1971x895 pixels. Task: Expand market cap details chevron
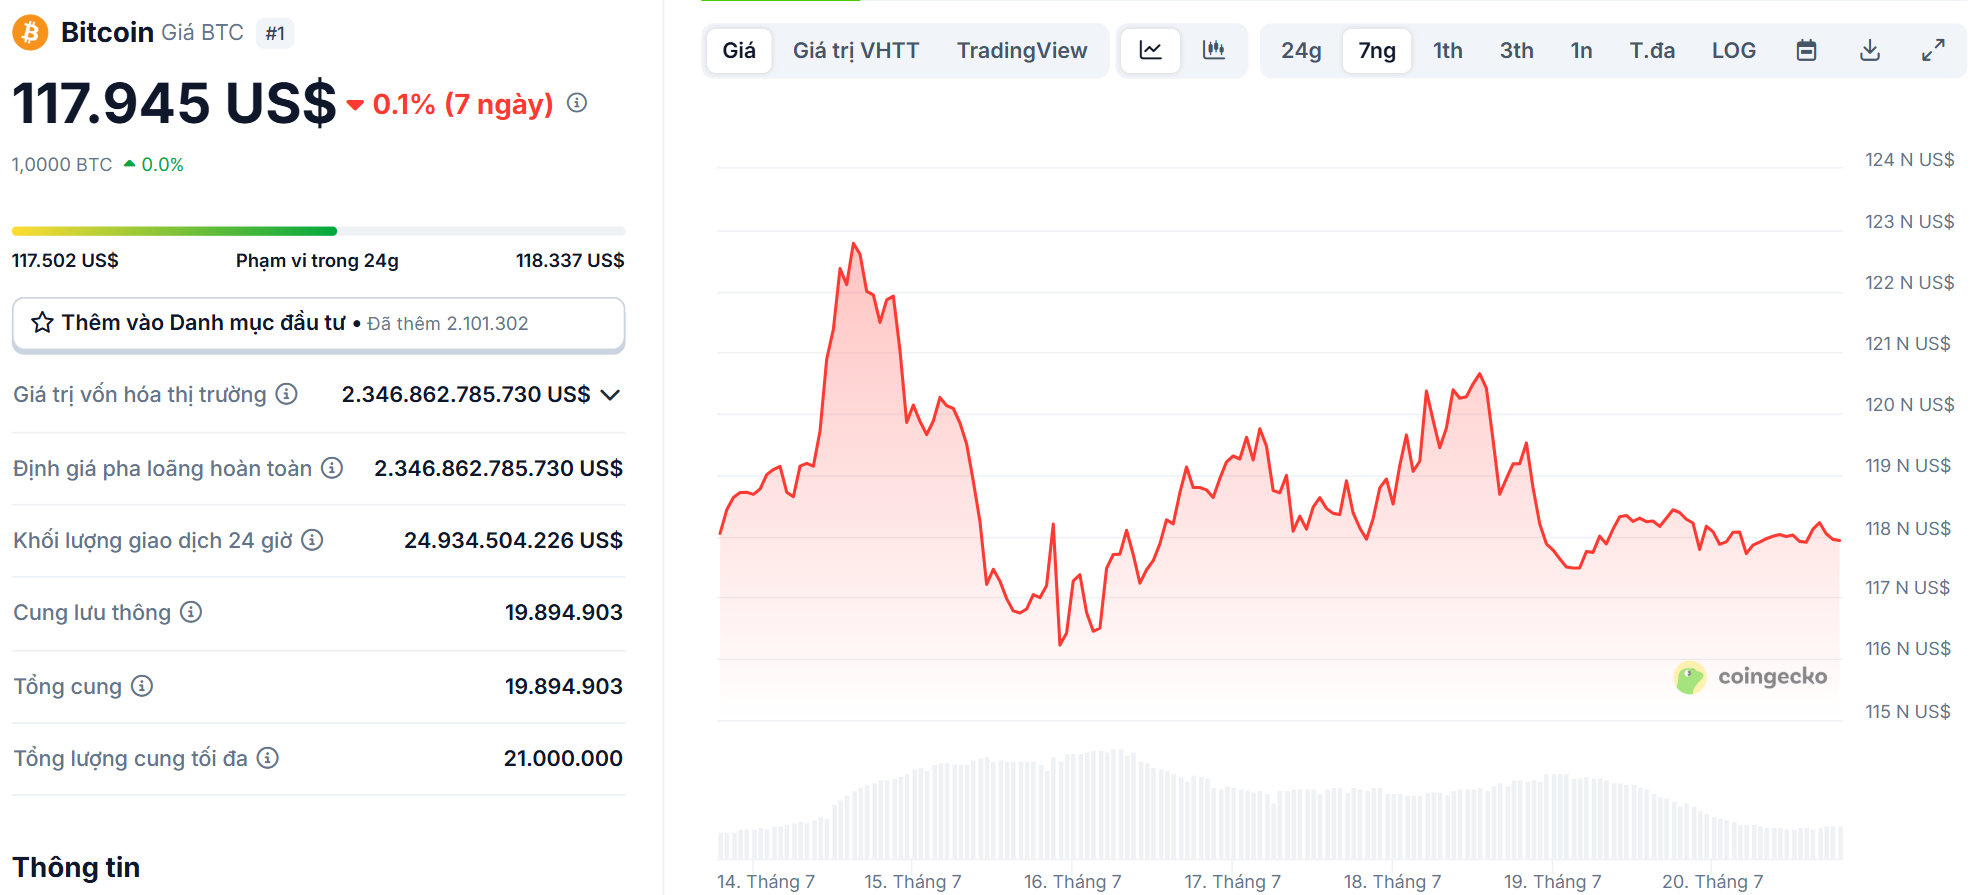tap(610, 395)
